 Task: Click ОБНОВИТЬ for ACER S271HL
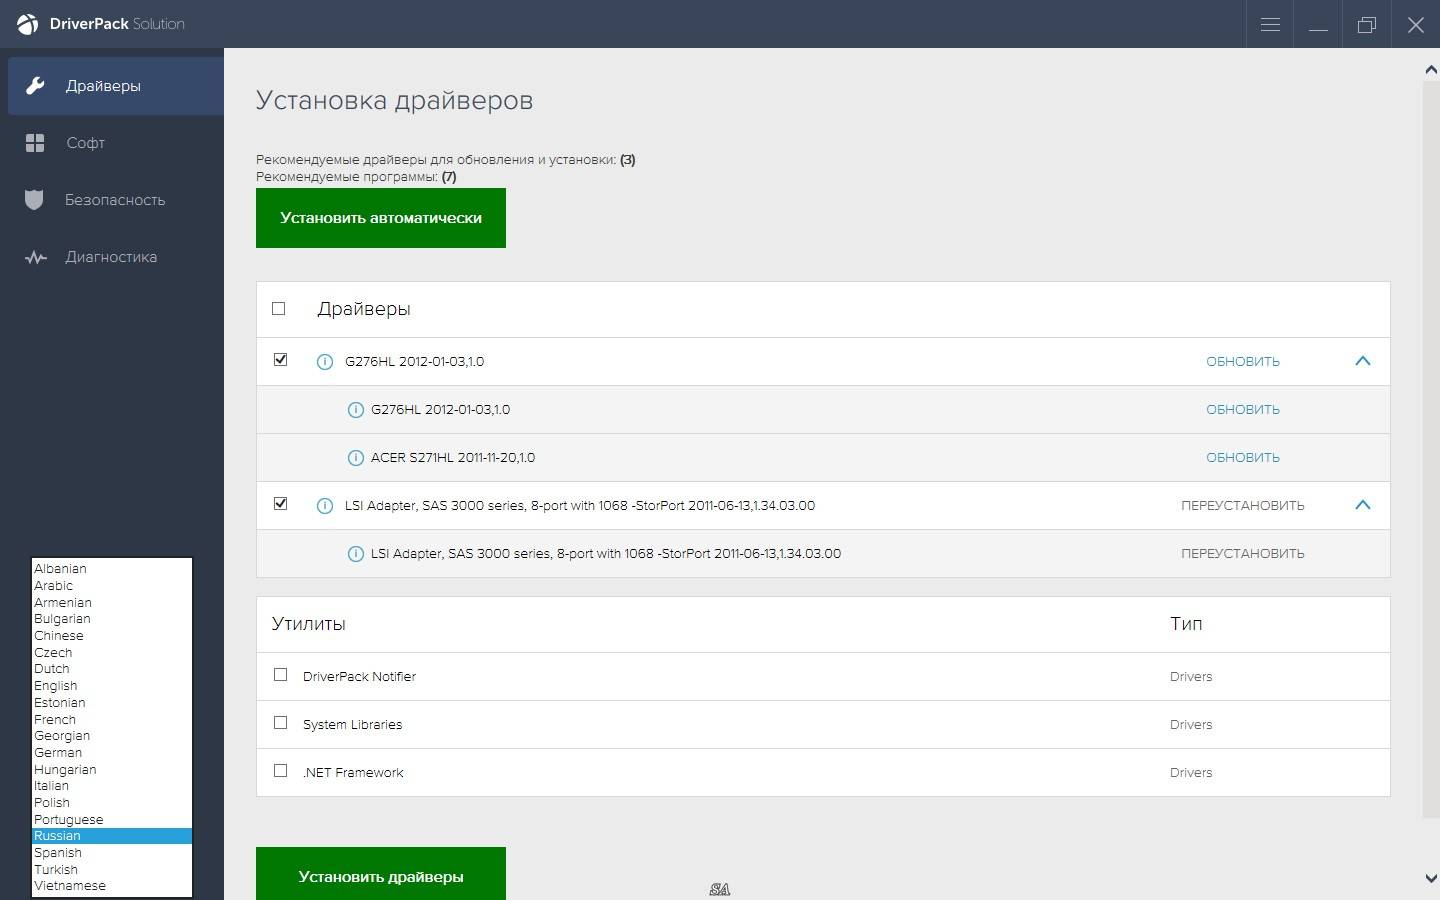point(1243,458)
